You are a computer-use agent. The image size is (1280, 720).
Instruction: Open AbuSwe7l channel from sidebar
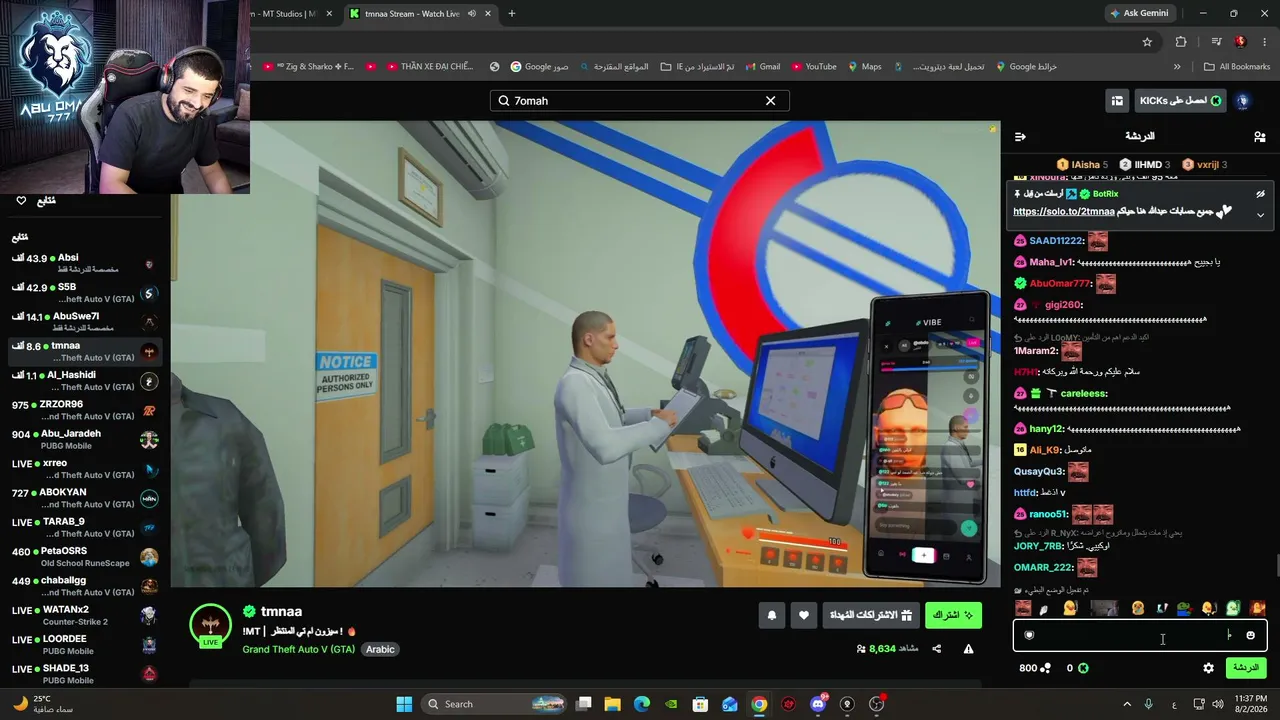(85, 322)
